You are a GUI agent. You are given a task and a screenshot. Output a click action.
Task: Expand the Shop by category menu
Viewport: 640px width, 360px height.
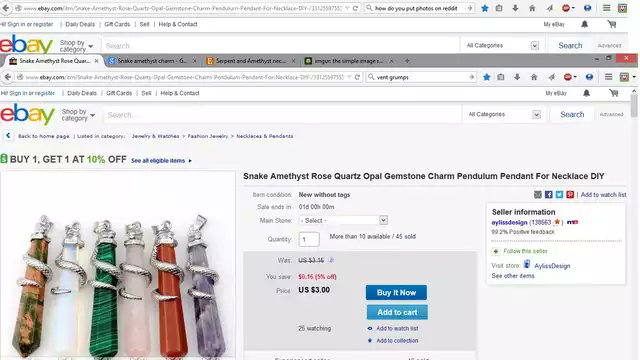pyautogui.click(x=78, y=115)
